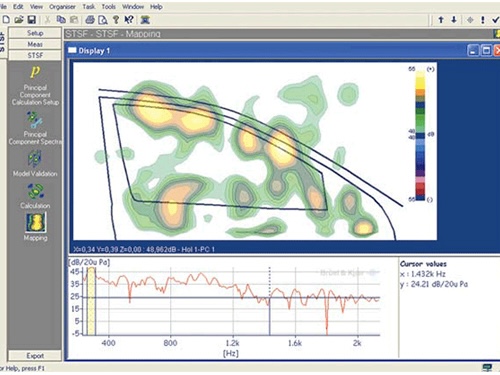Click the Print icon in toolbar
Viewport: 500px width, 375px height.
[x=90, y=20]
